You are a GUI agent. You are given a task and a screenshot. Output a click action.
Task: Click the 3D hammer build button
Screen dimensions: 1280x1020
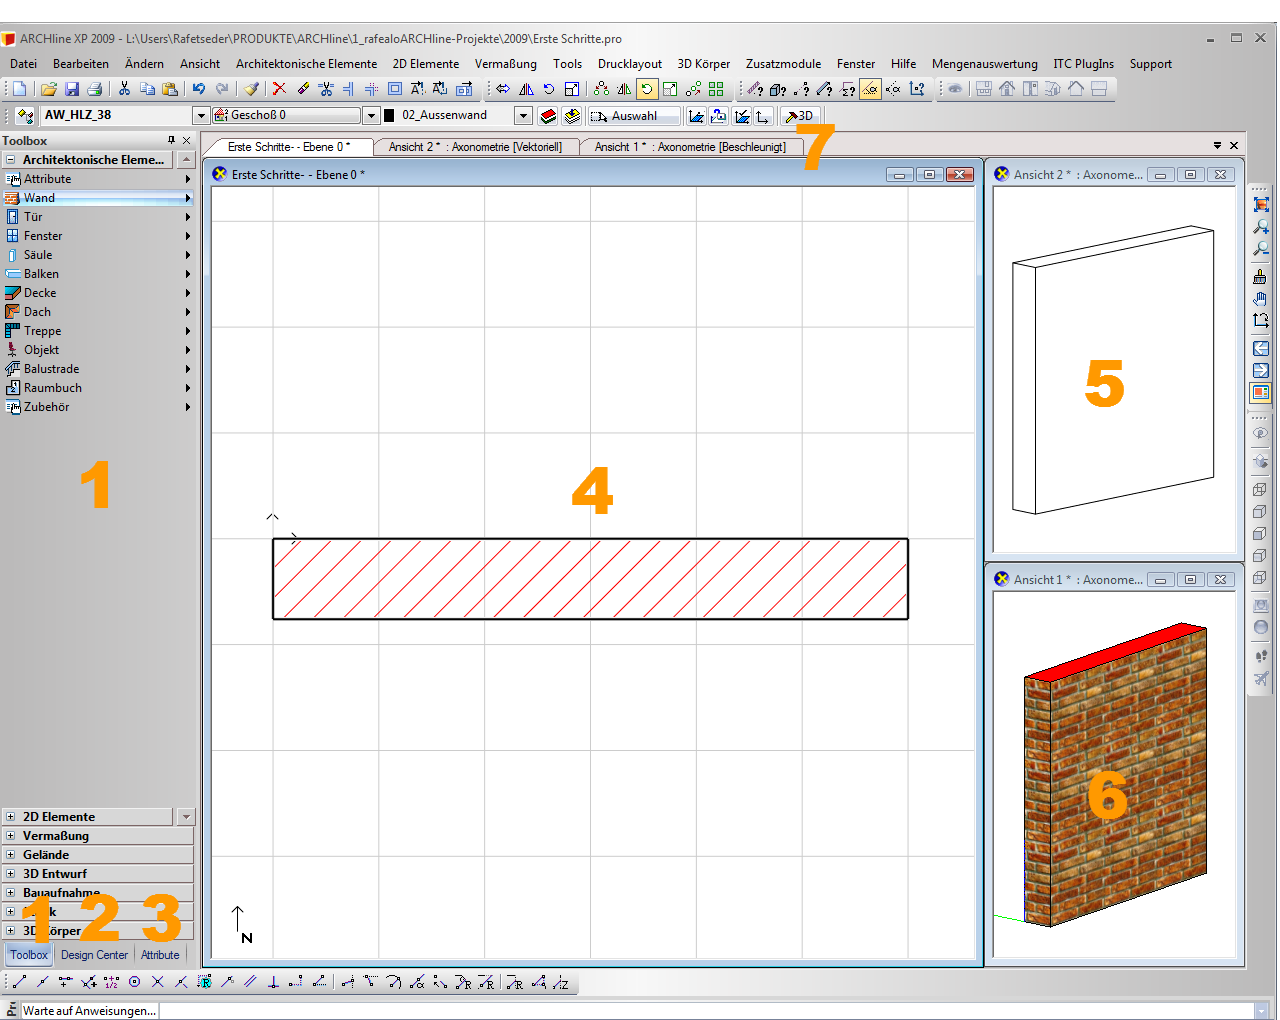click(799, 116)
